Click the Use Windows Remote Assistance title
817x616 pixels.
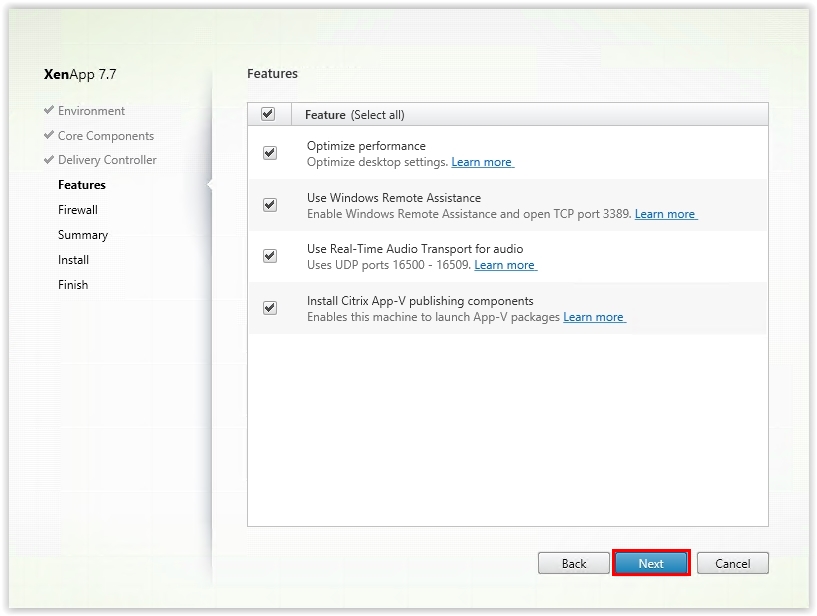coord(394,198)
